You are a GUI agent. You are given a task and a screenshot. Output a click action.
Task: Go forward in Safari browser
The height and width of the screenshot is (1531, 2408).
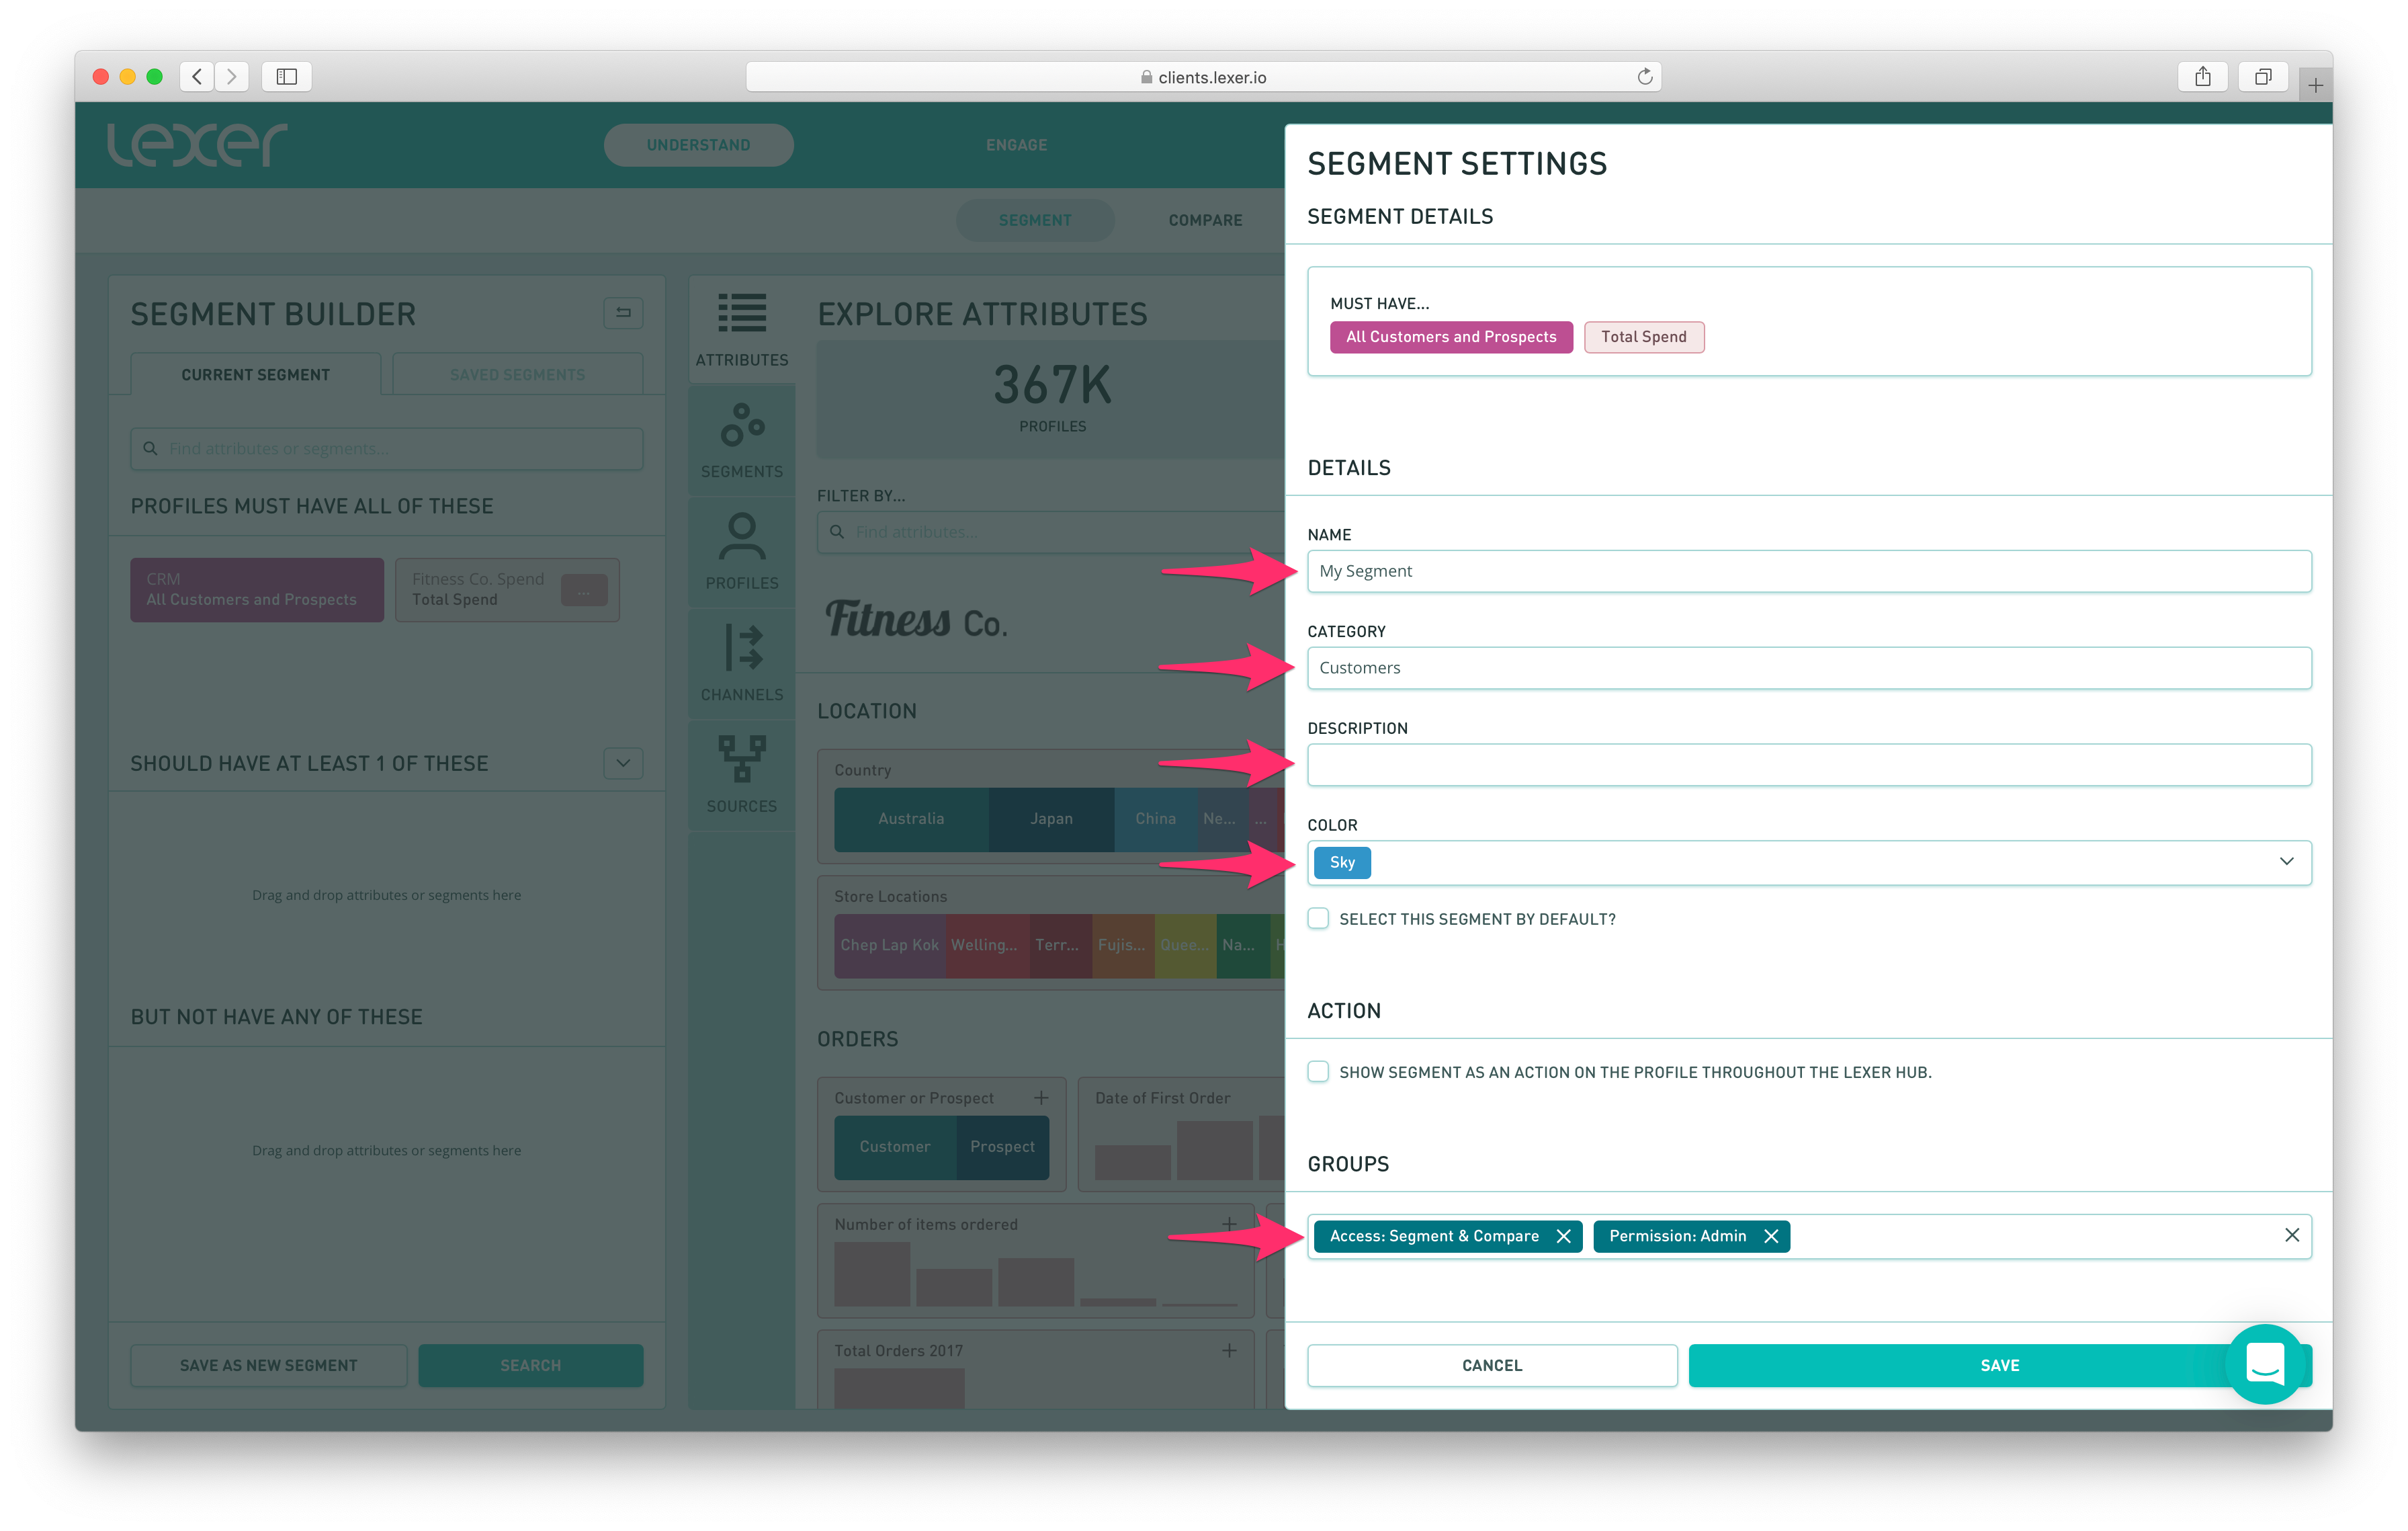(231, 76)
